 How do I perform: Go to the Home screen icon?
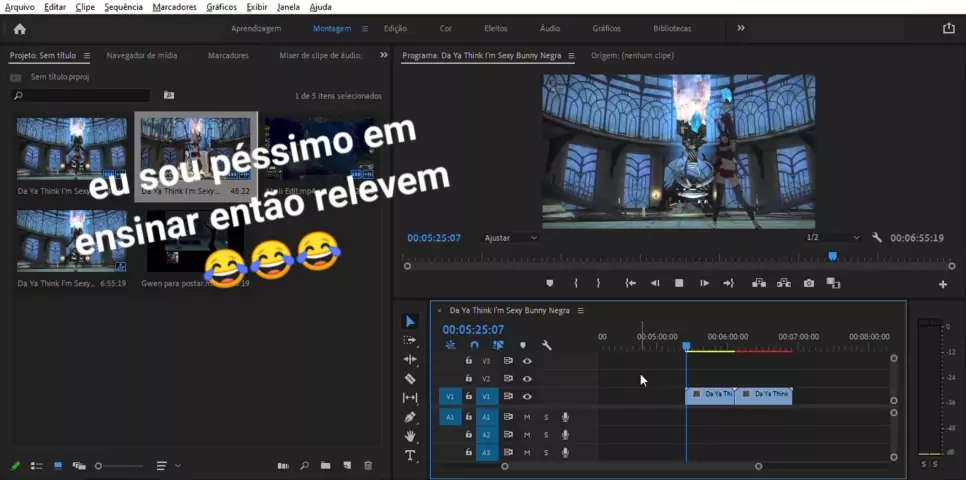coord(20,29)
